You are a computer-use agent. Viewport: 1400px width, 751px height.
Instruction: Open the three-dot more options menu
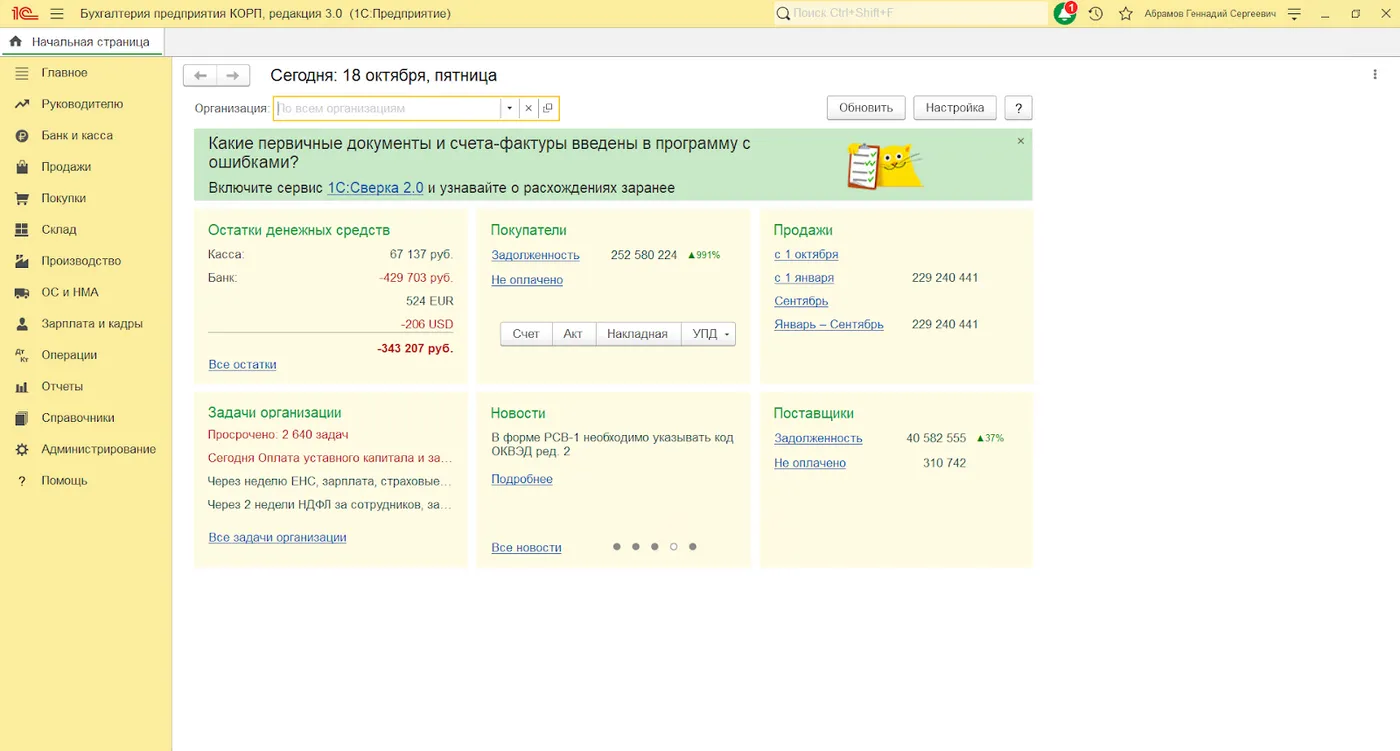pyautogui.click(x=1376, y=75)
